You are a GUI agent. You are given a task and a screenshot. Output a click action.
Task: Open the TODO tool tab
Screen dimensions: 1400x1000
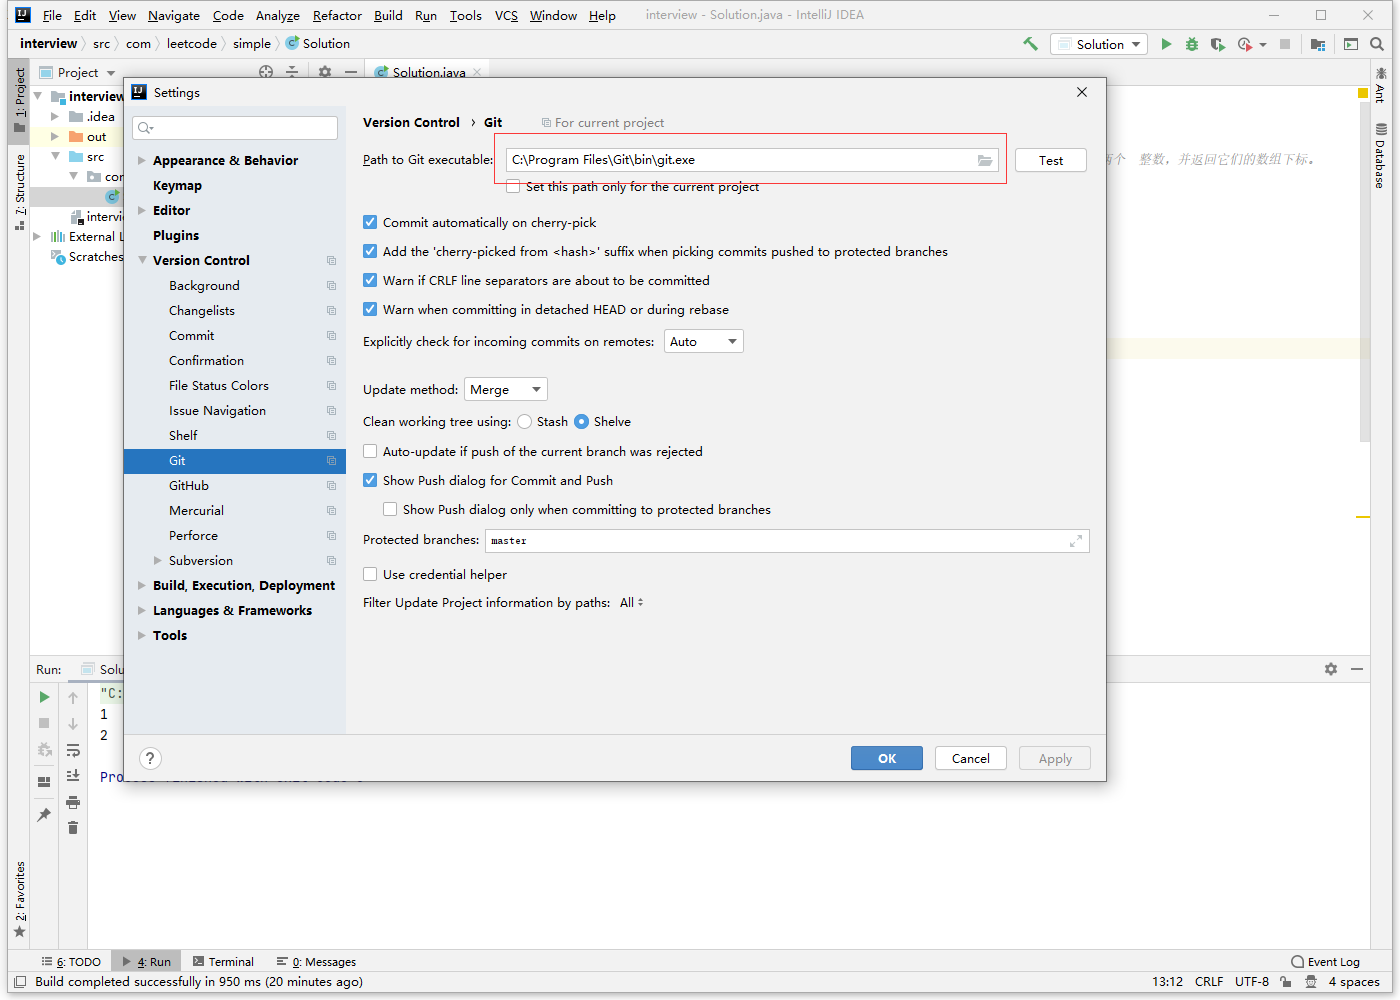coord(71,962)
